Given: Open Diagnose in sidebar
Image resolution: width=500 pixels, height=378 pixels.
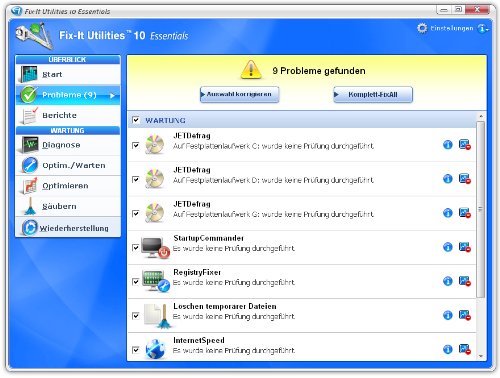Looking at the screenshot, I should point(68,145).
